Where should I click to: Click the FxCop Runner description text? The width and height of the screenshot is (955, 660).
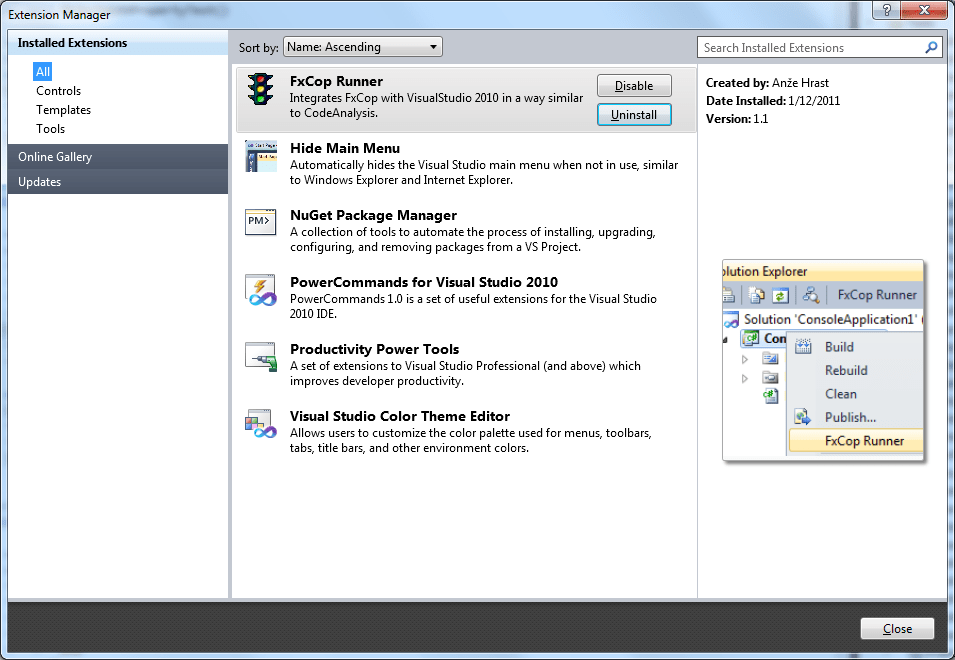click(436, 105)
